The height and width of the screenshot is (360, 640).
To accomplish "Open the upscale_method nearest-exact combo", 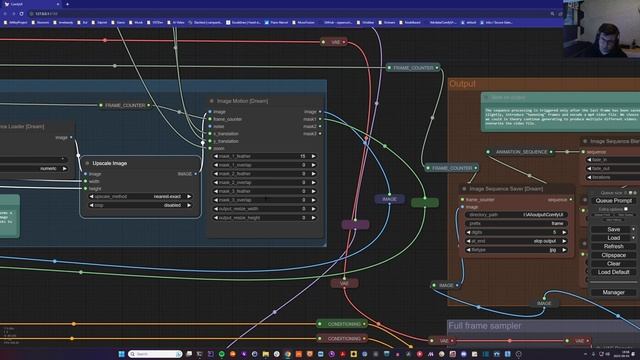I will (x=140, y=196).
